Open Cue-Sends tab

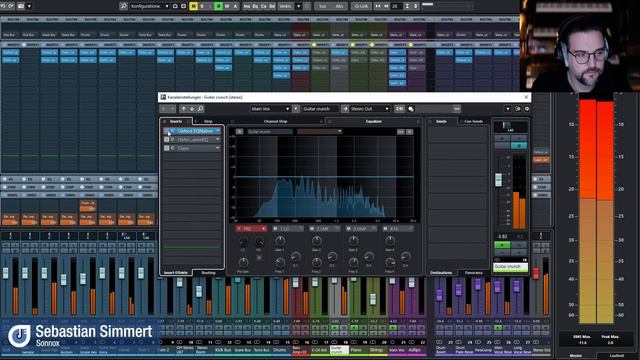tap(473, 121)
